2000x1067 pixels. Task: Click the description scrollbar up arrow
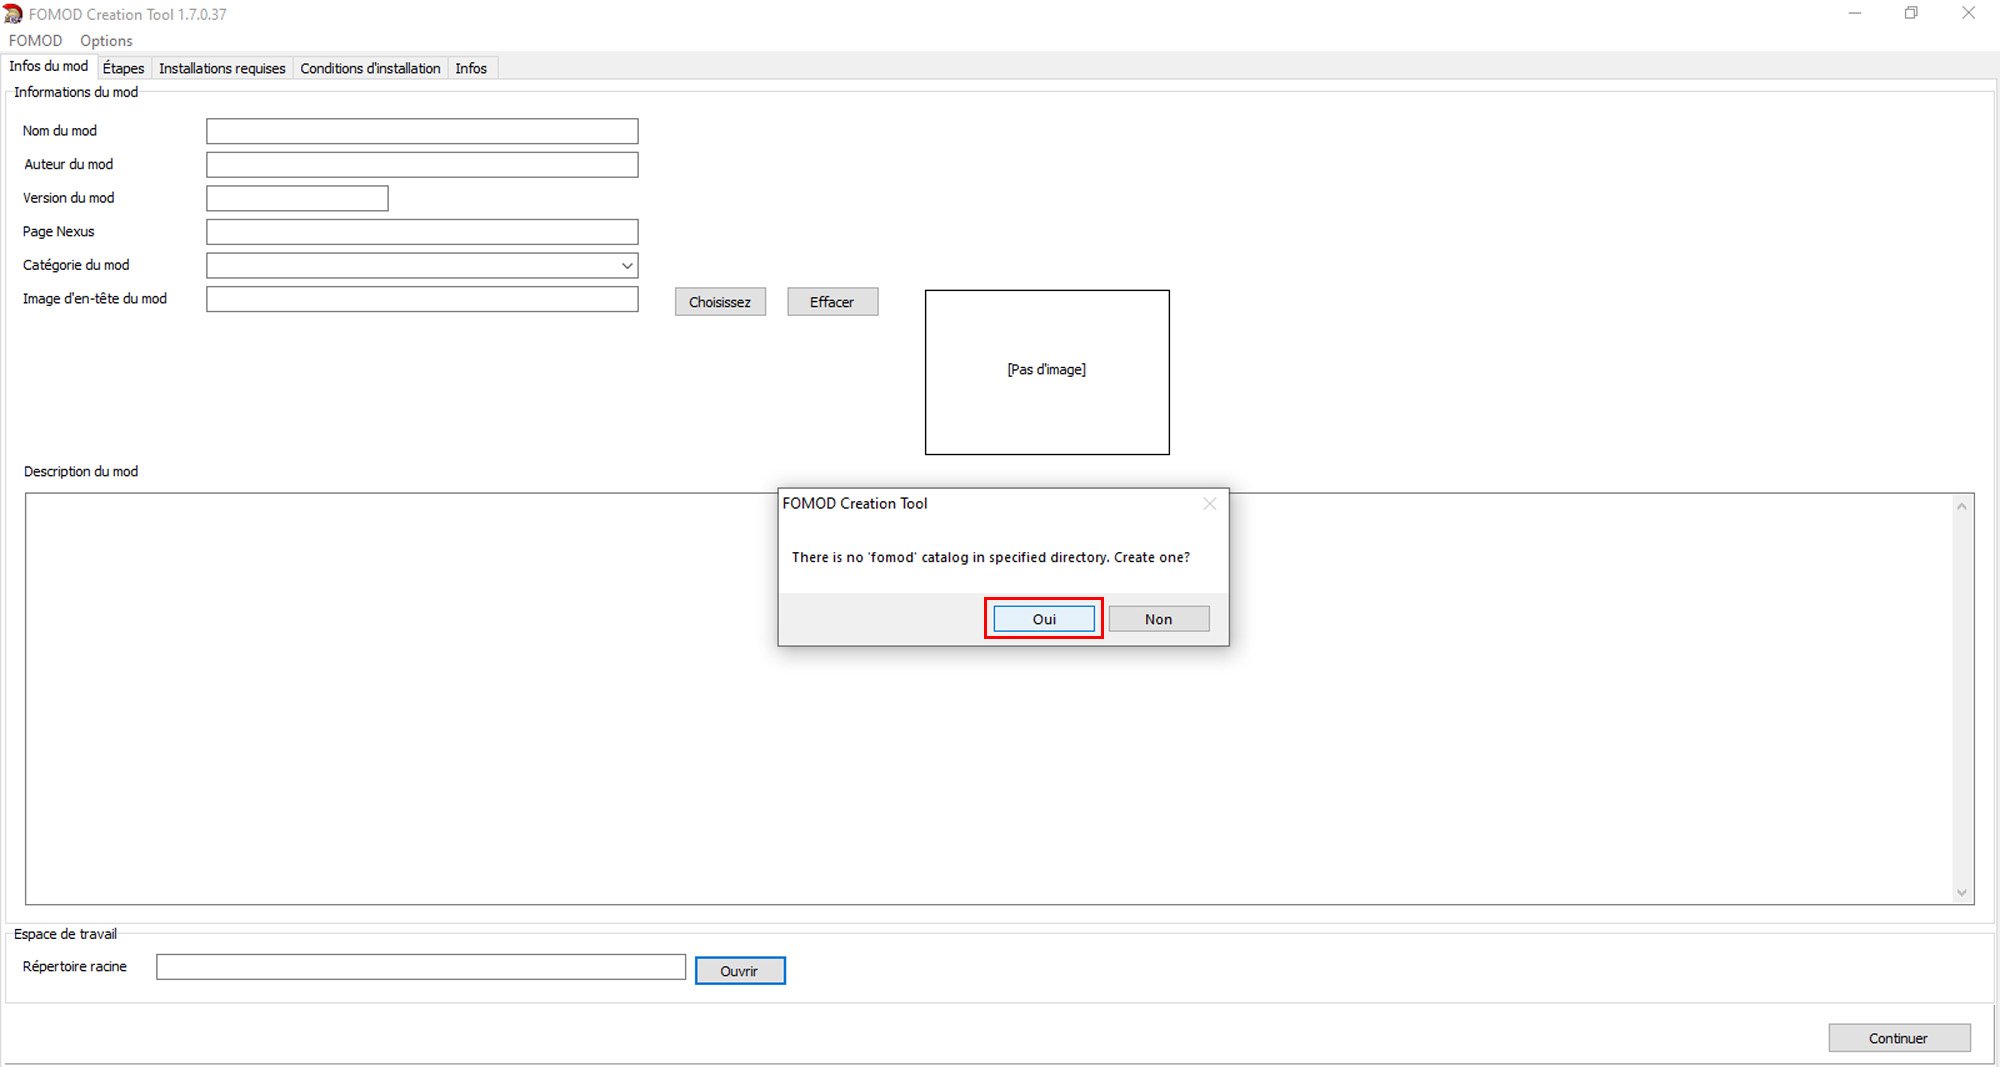pos(1962,506)
